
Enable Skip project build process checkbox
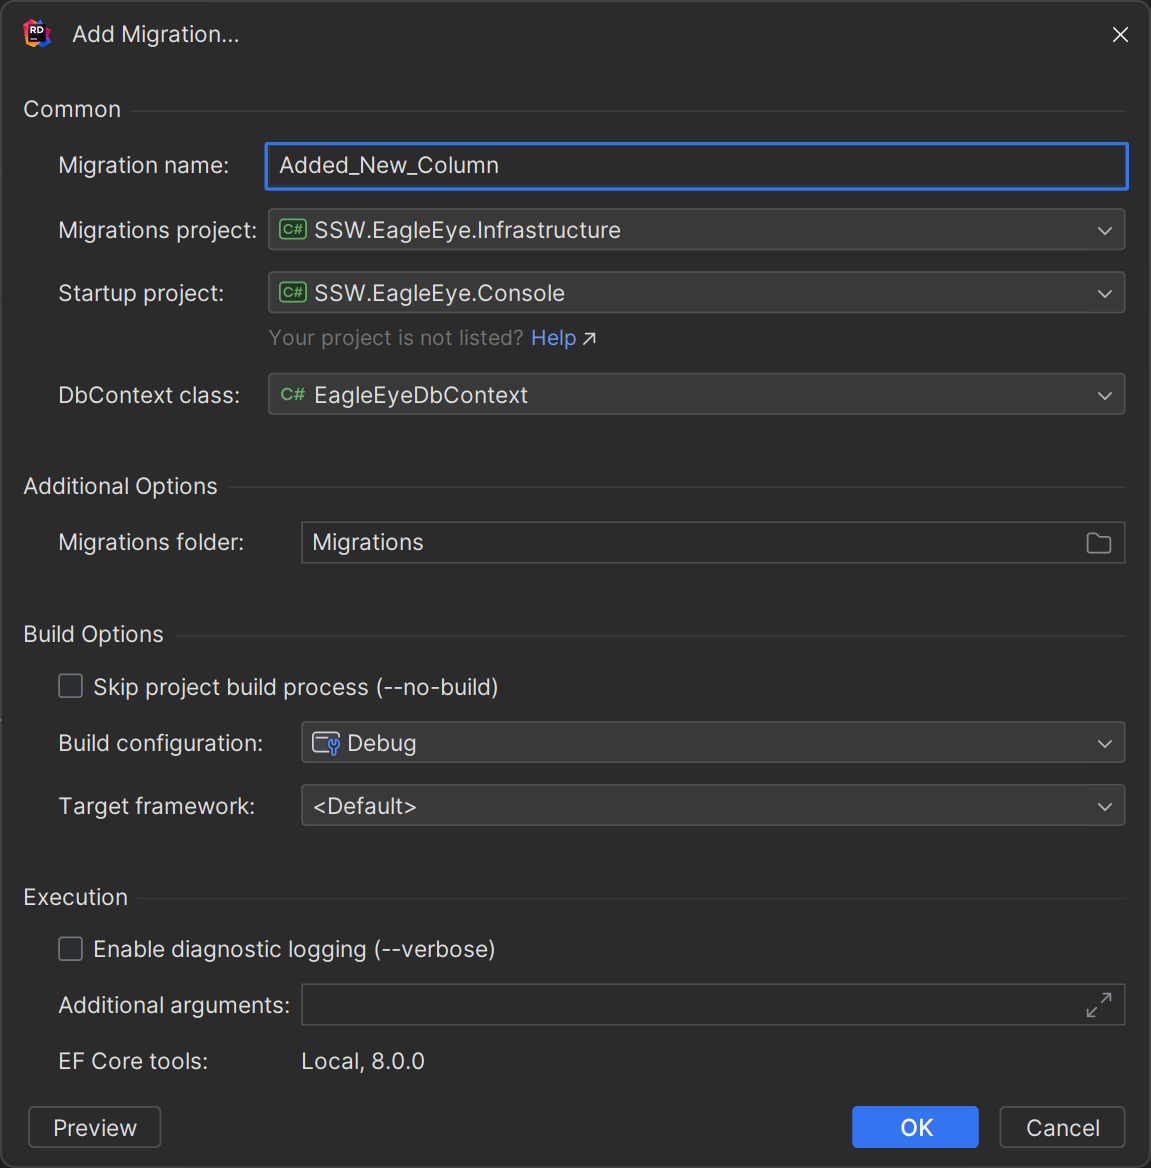[x=71, y=686]
